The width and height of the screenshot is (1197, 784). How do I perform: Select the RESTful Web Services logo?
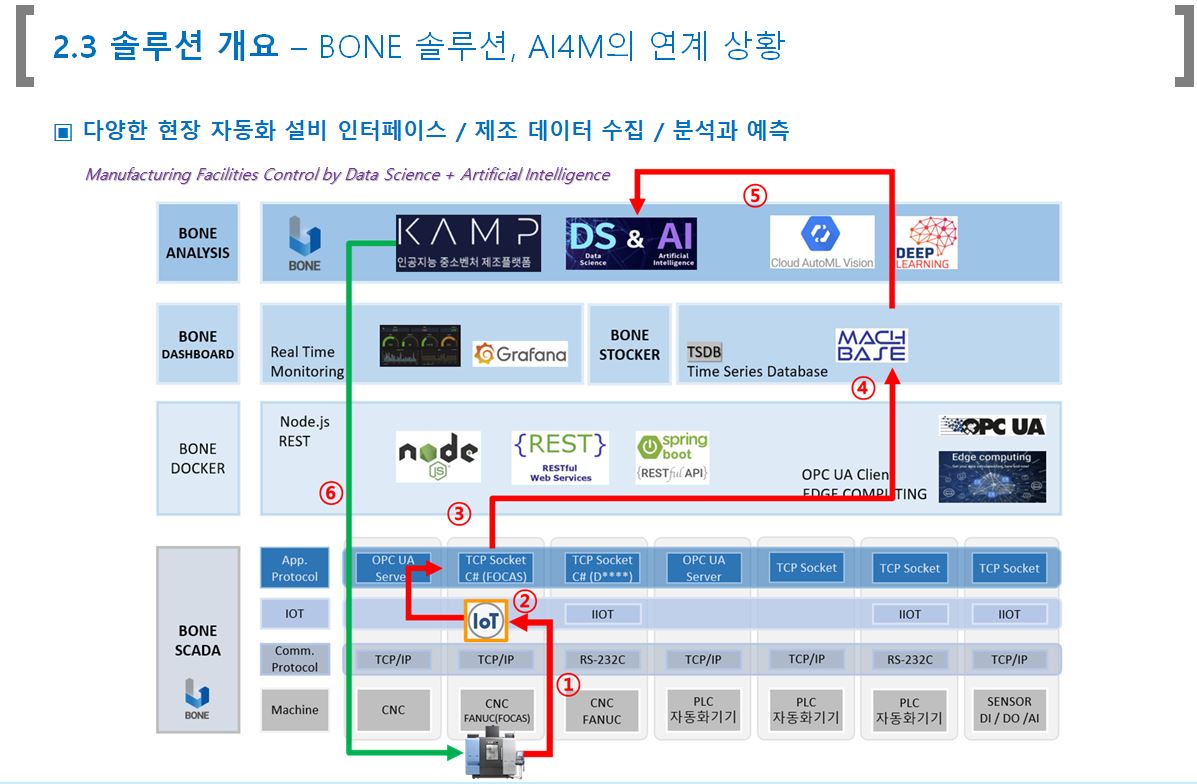[560, 457]
